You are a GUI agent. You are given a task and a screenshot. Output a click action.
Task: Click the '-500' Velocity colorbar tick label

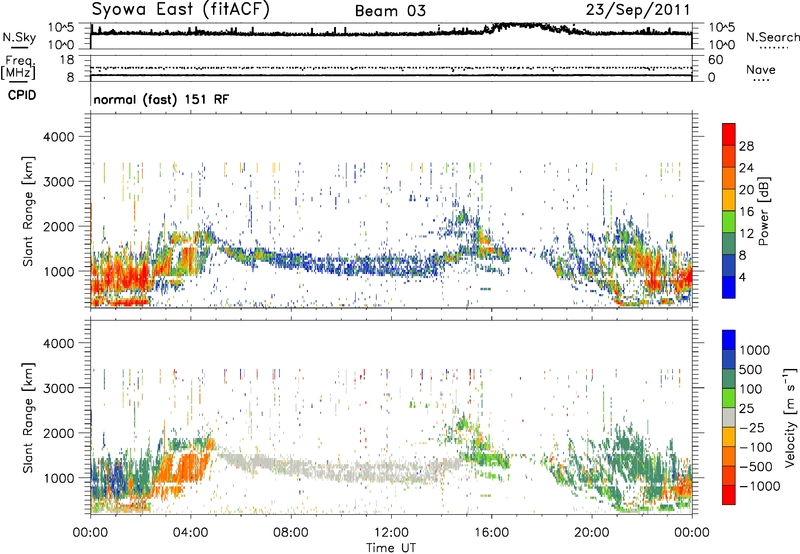[756, 467]
